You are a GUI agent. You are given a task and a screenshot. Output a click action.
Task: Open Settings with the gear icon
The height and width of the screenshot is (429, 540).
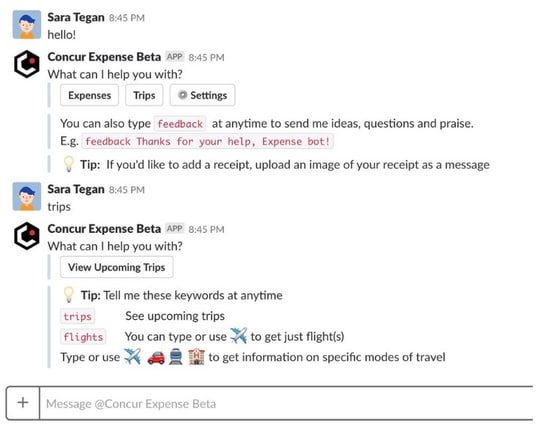click(202, 95)
